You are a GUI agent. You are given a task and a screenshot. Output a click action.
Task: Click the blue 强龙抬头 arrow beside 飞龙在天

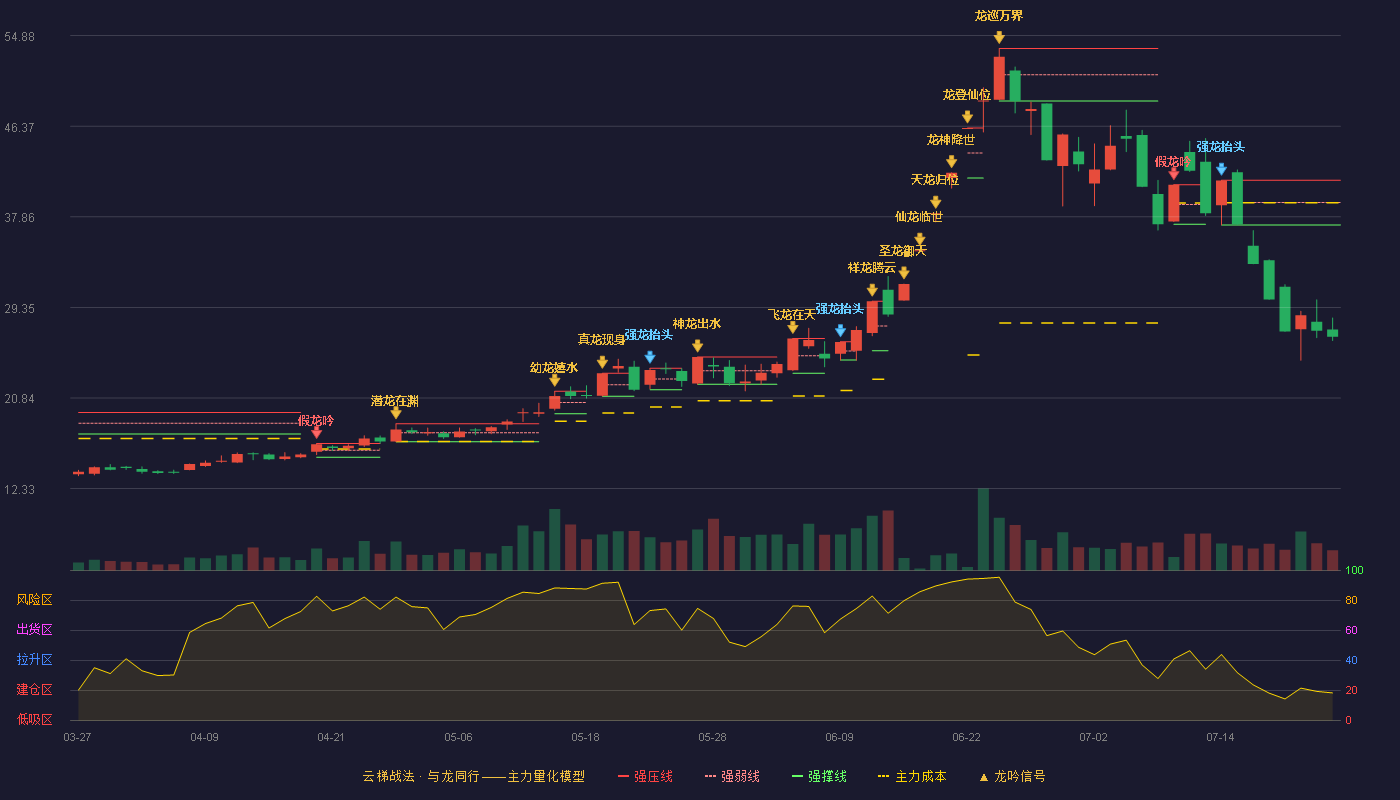click(x=840, y=330)
